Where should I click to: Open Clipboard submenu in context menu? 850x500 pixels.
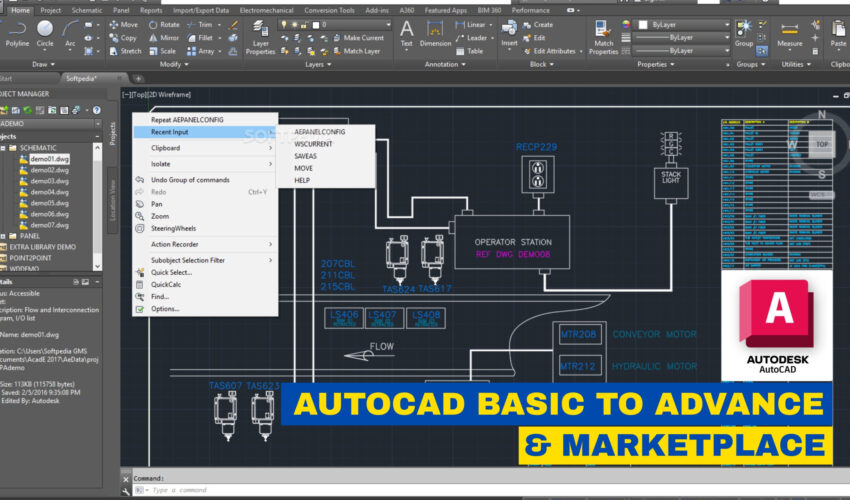click(x=205, y=148)
